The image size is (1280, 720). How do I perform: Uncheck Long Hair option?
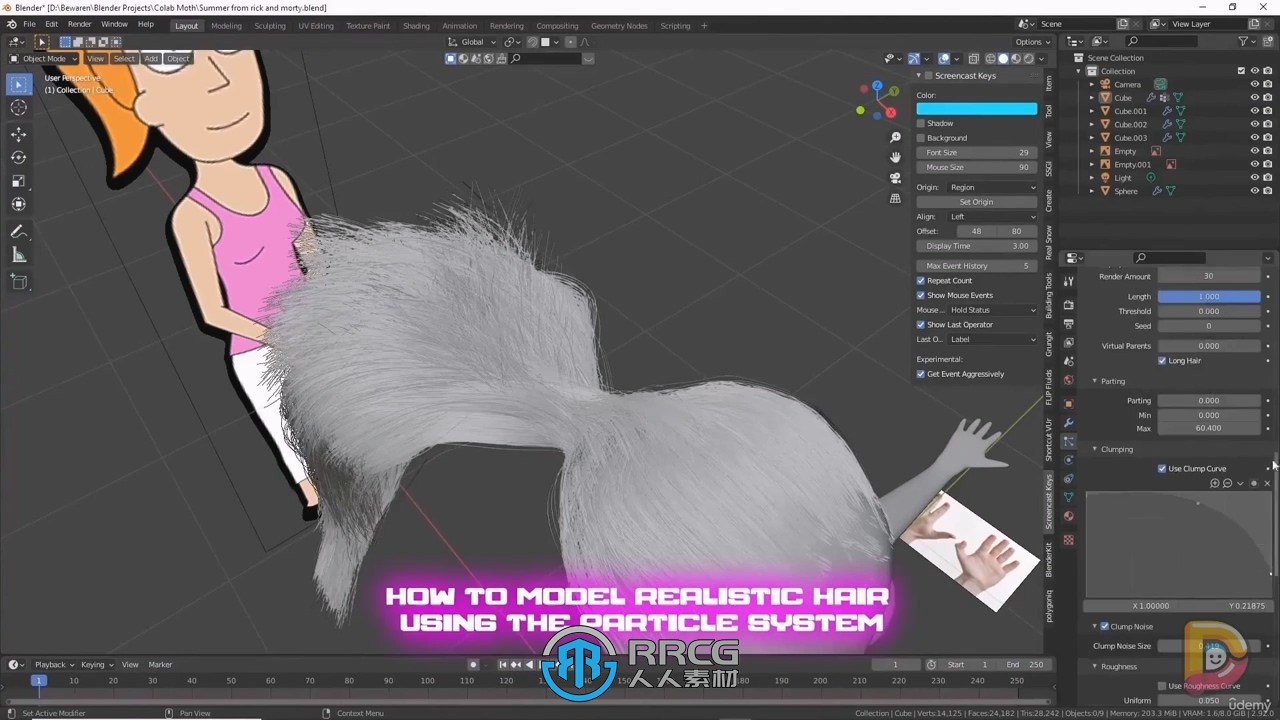click(x=1162, y=361)
